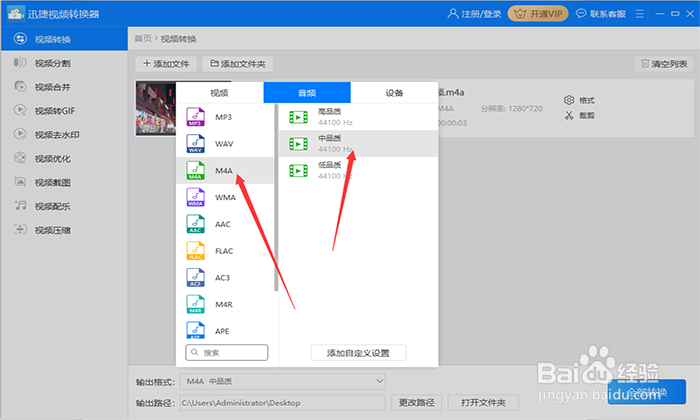Open 视频转换 in the sidebar
This screenshot has height=420, width=700.
coord(64,39)
